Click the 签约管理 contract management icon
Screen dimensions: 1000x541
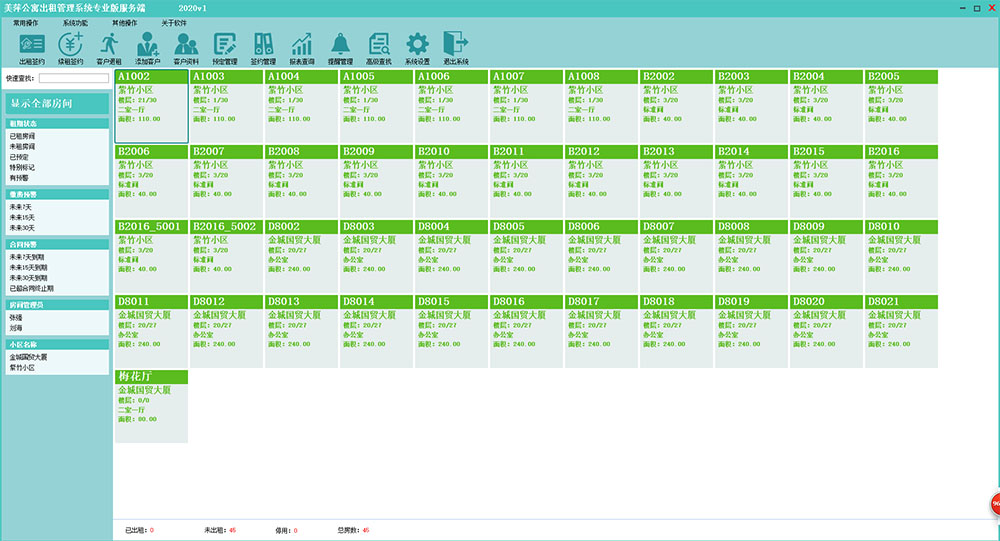tap(263, 47)
